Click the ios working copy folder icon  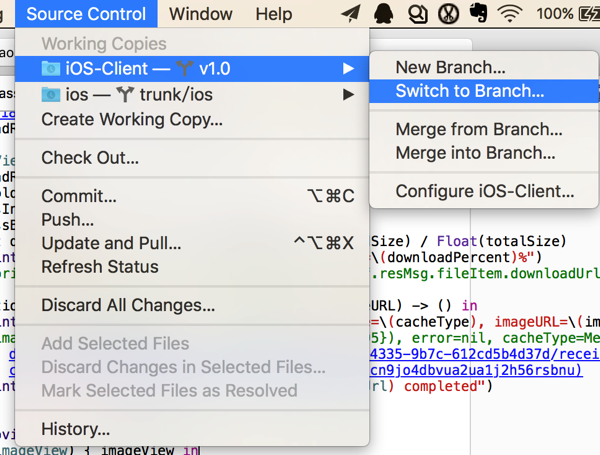[x=51, y=95]
